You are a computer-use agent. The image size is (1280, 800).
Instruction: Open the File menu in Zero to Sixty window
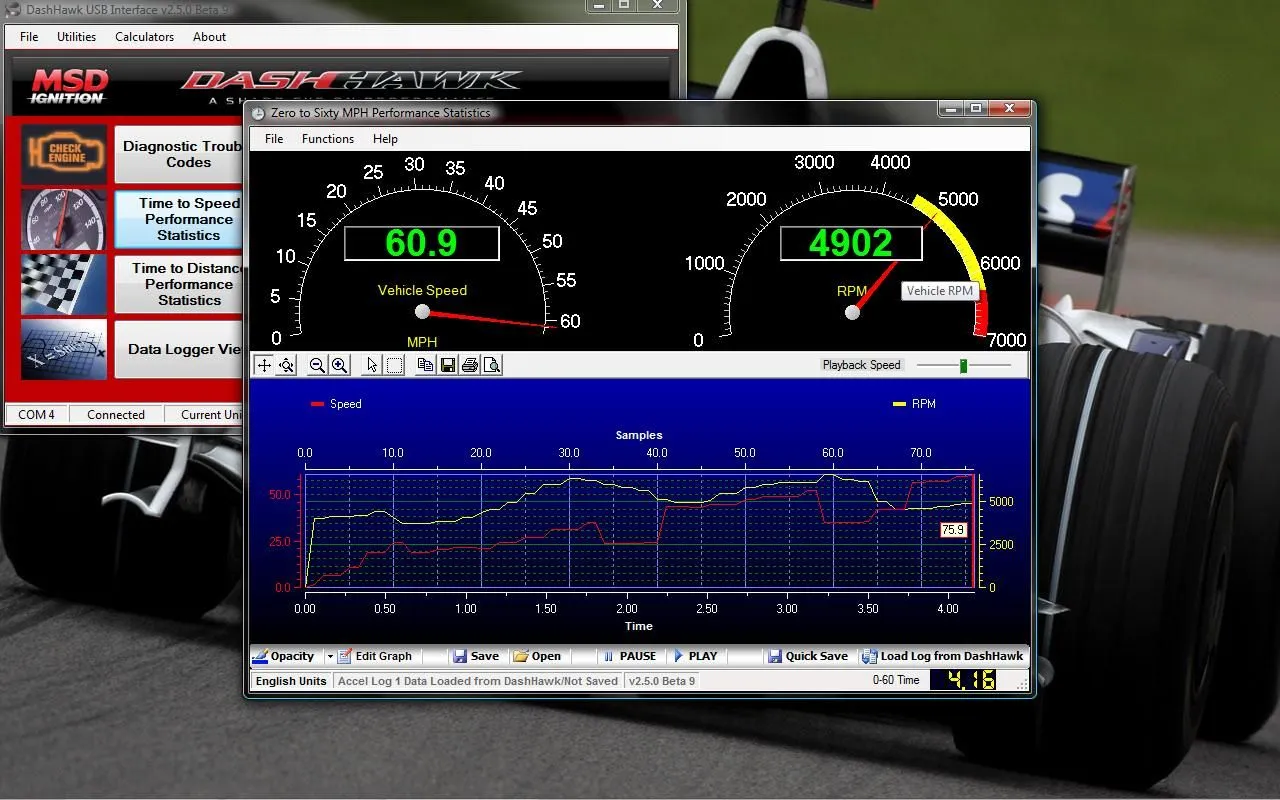(274, 139)
